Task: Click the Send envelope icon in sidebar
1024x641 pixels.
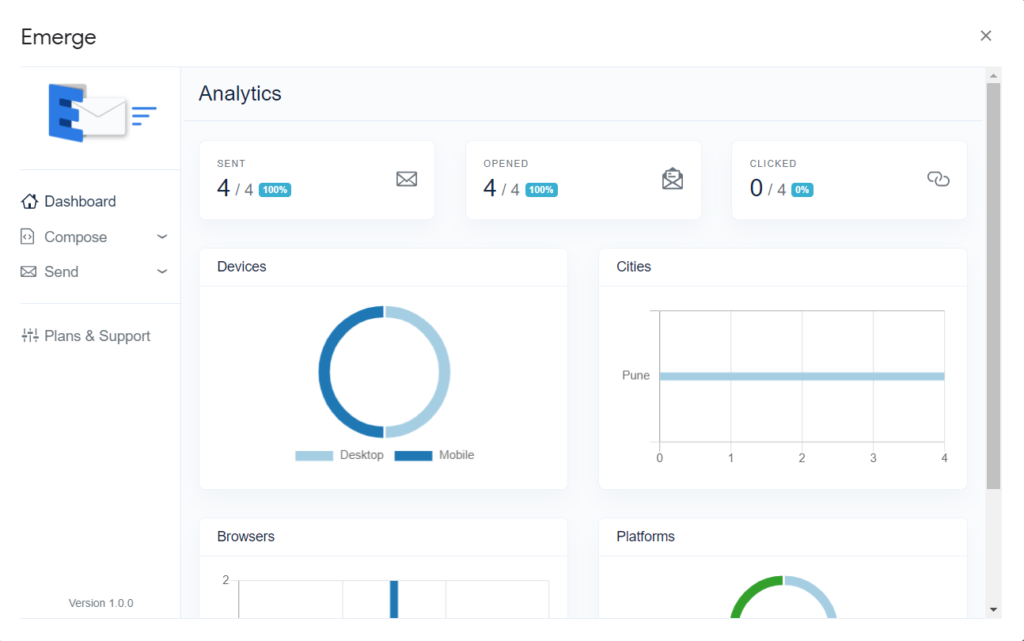Action: tap(28, 272)
